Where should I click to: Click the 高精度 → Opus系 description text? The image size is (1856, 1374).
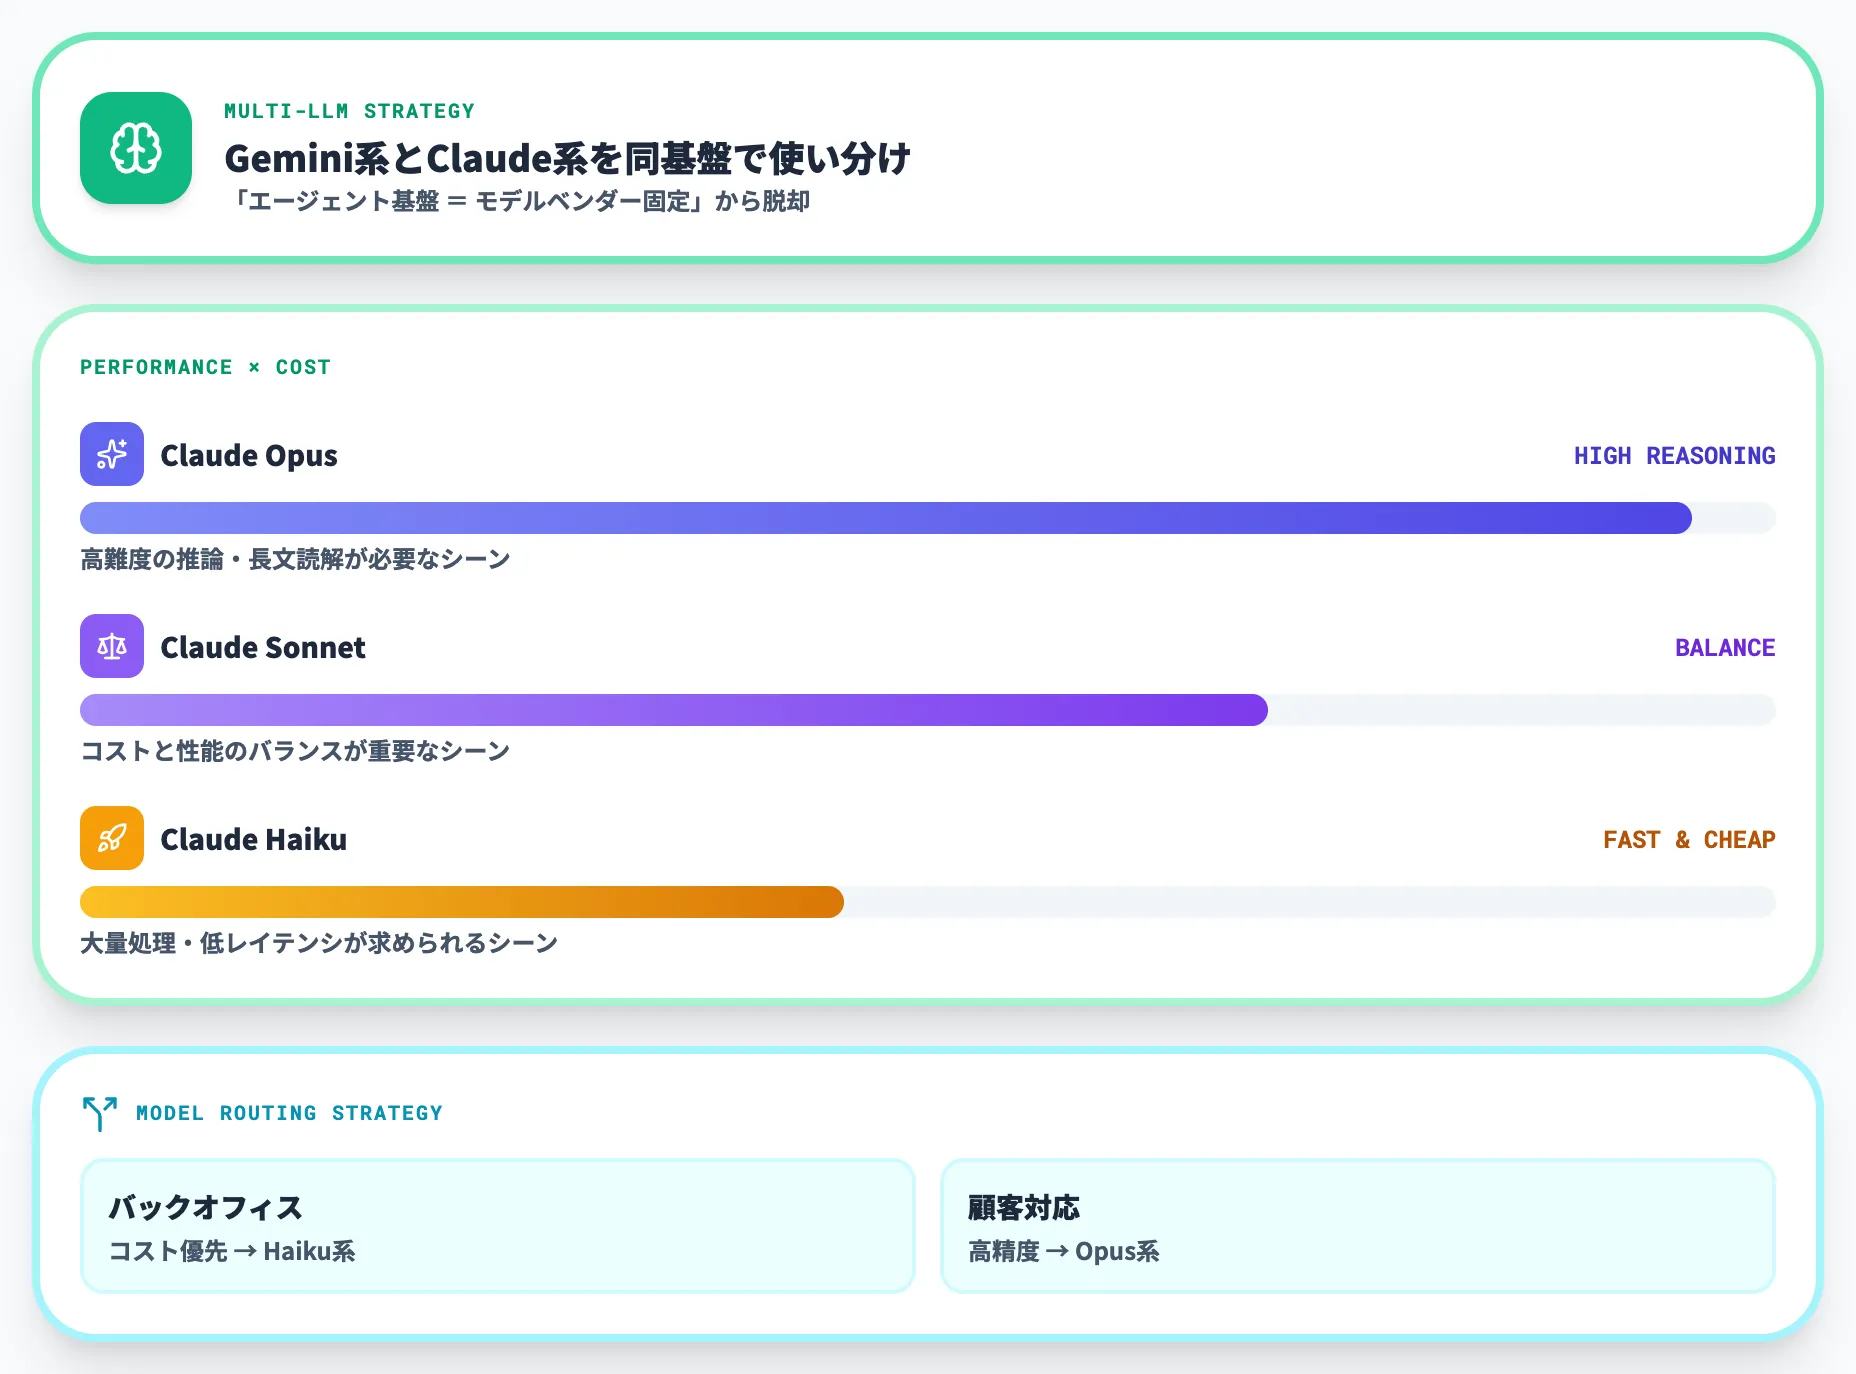tap(1062, 1250)
